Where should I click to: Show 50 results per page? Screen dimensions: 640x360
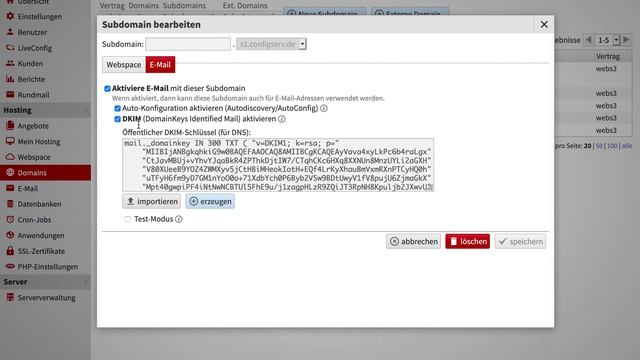coord(599,146)
